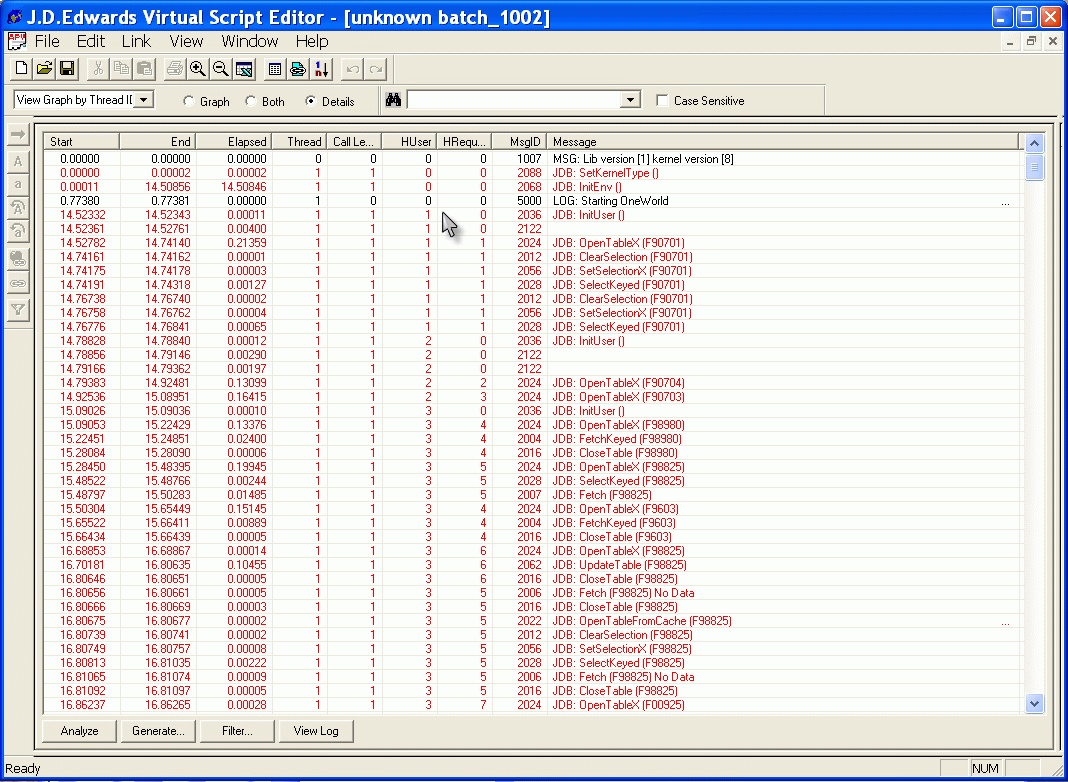Select the 'JDB: SetKernelType ()' row
The width and height of the screenshot is (1068, 782).
[533, 173]
